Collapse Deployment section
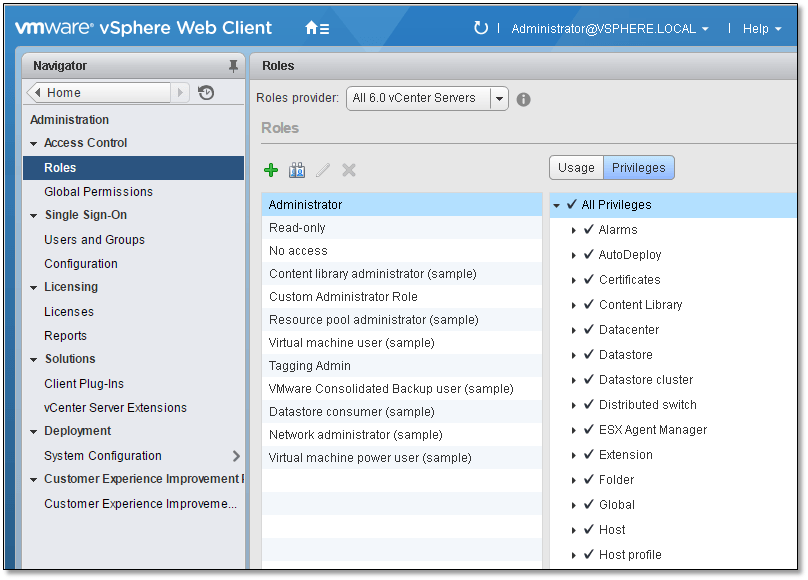 33,432
